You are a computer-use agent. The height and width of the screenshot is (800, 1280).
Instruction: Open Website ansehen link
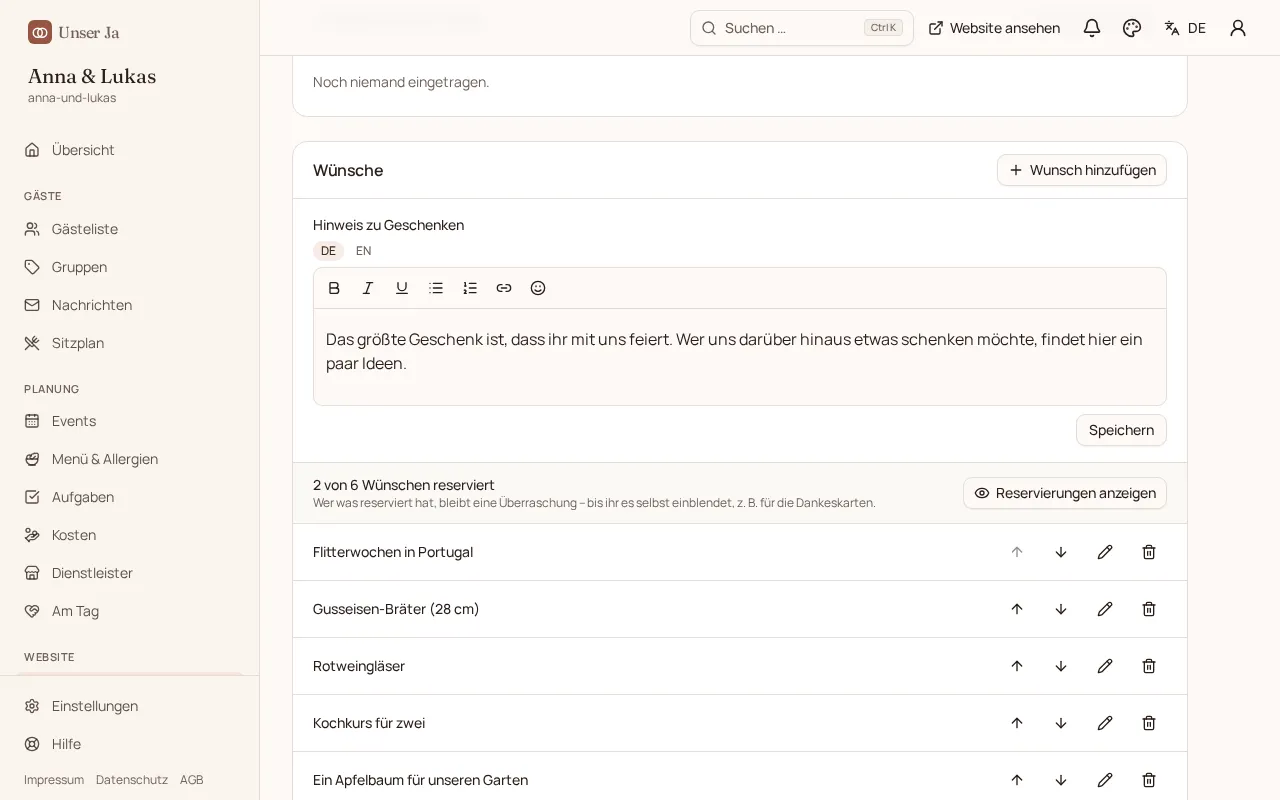[x=994, y=28]
